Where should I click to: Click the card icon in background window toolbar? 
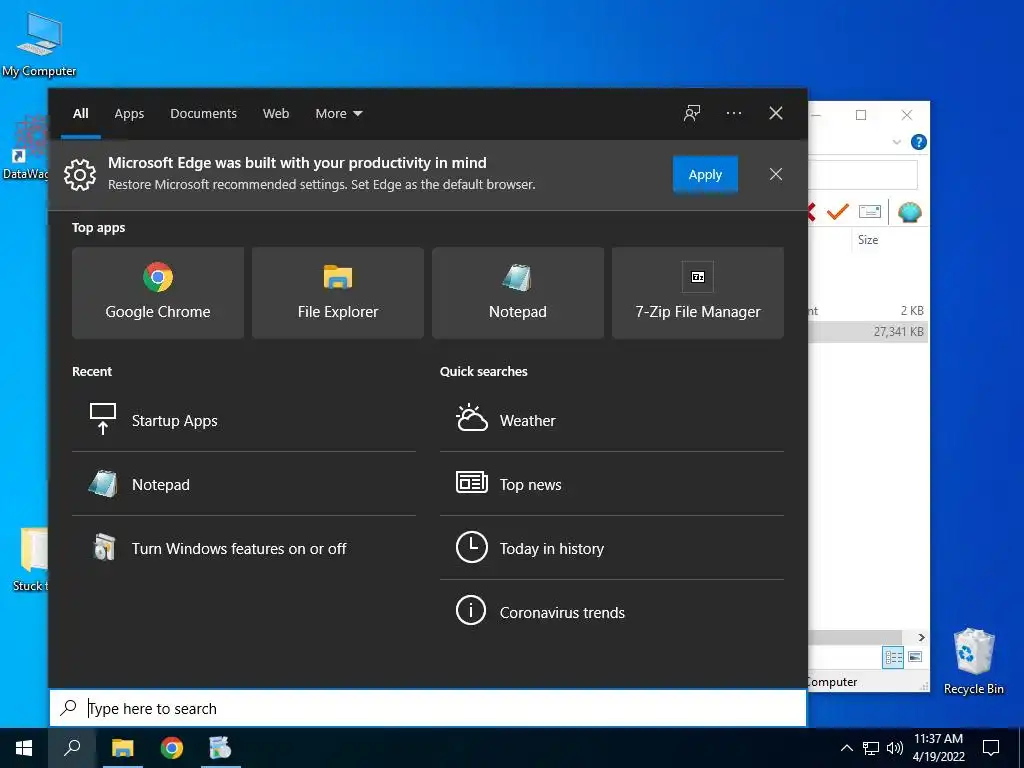pyautogui.click(x=870, y=212)
